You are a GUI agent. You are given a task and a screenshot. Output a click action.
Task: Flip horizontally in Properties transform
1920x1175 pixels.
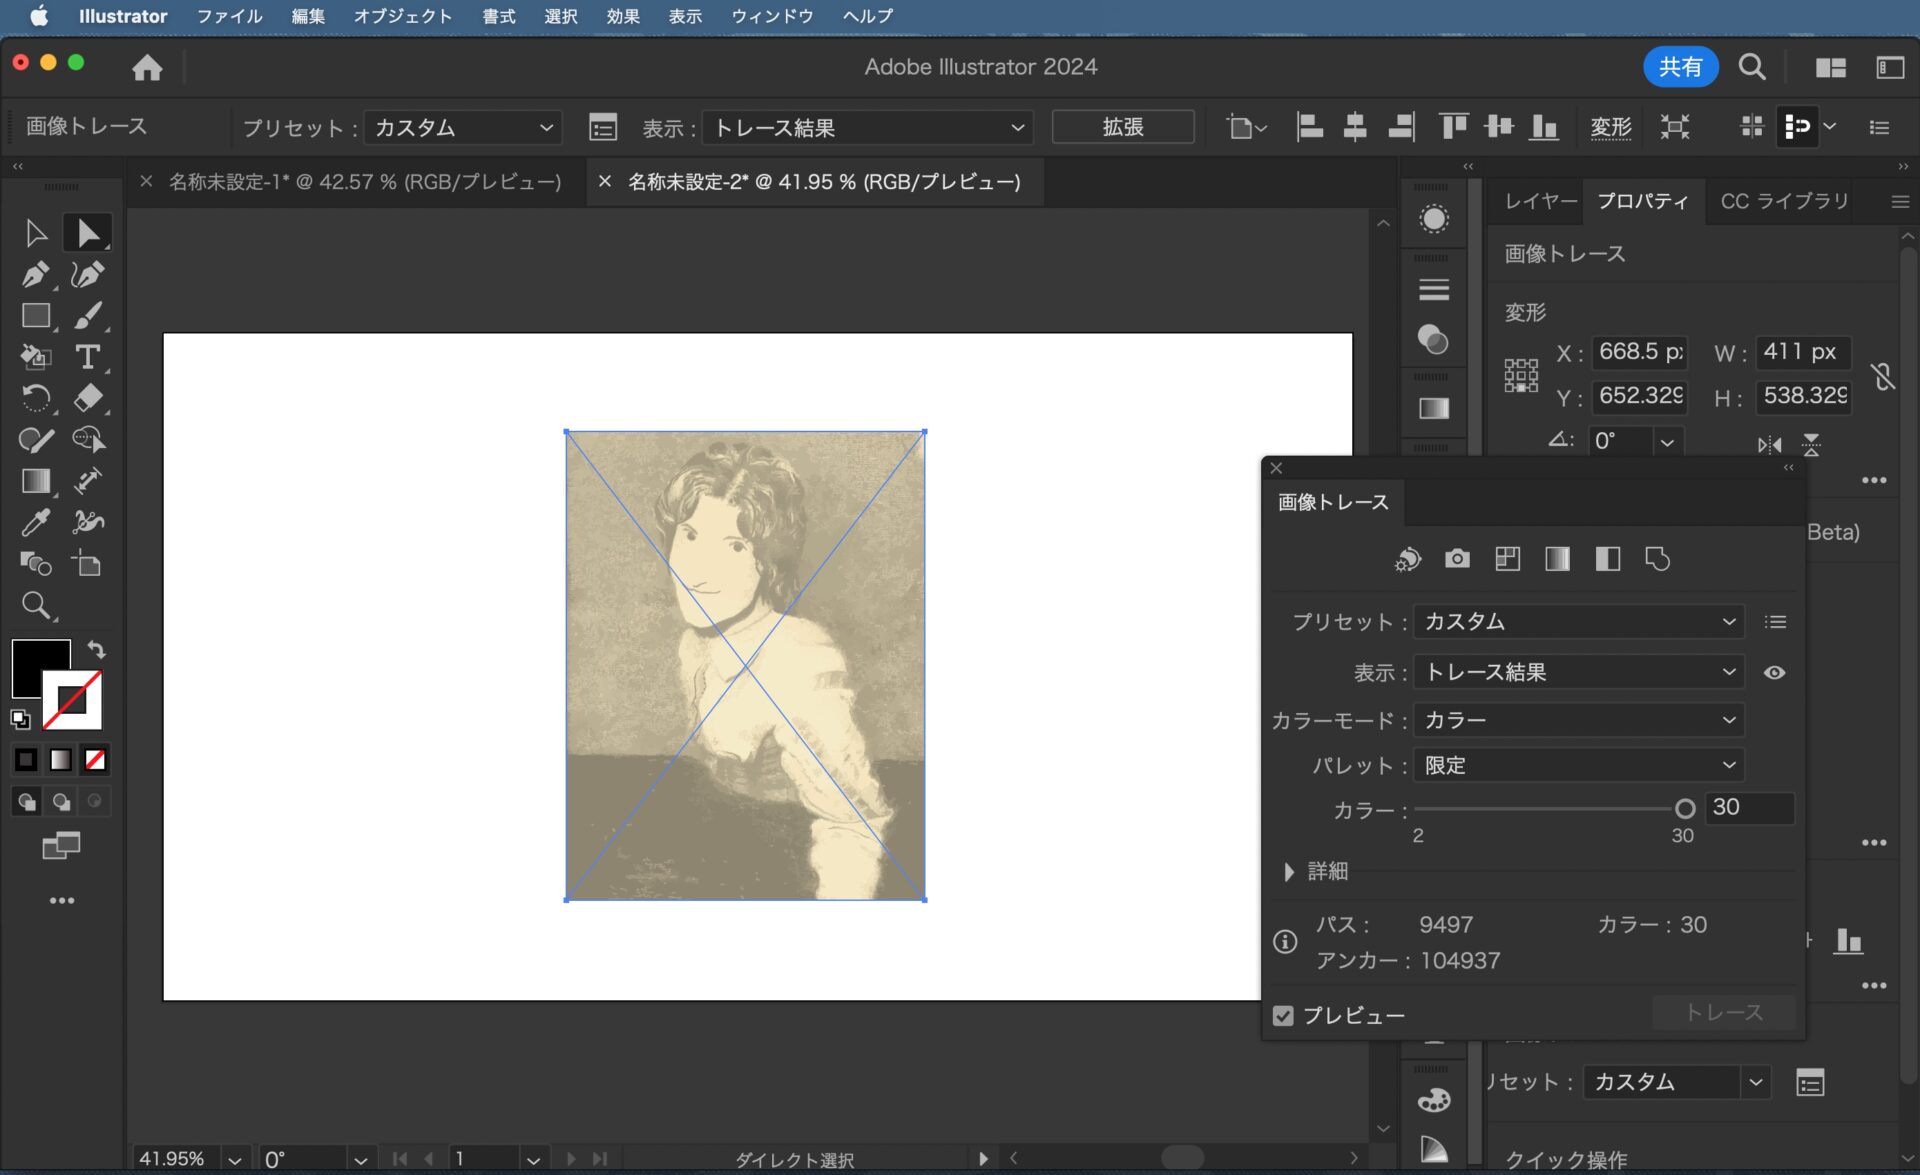click(x=1770, y=445)
